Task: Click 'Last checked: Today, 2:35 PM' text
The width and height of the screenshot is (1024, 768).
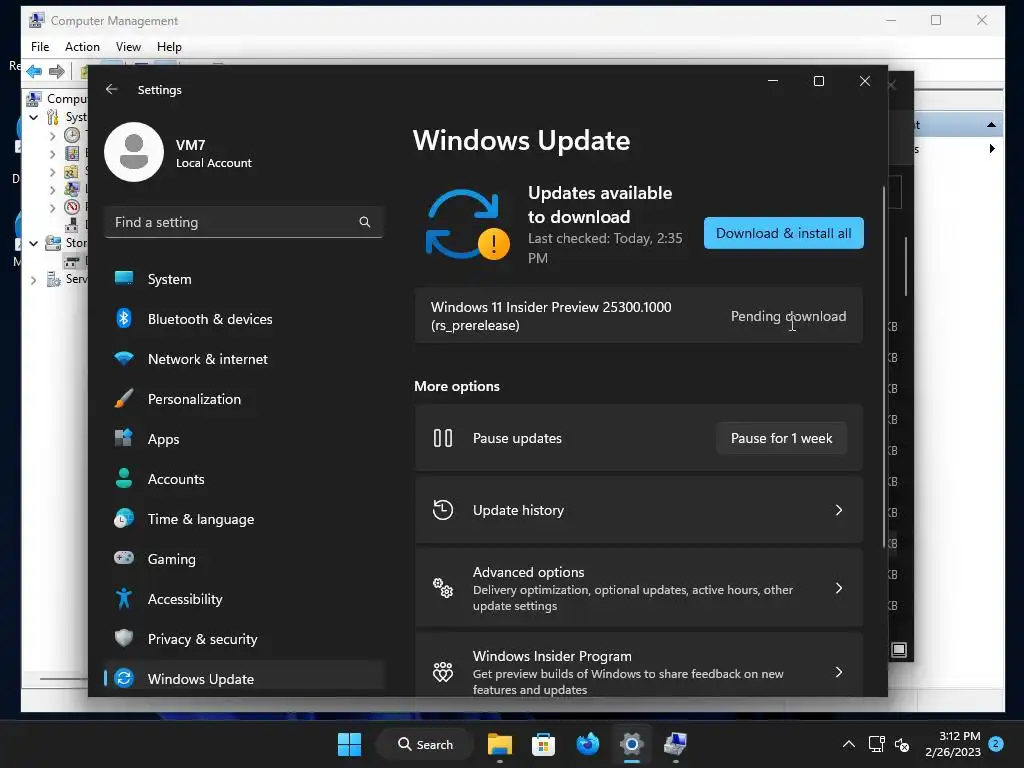Action: (x=605, y=248)
